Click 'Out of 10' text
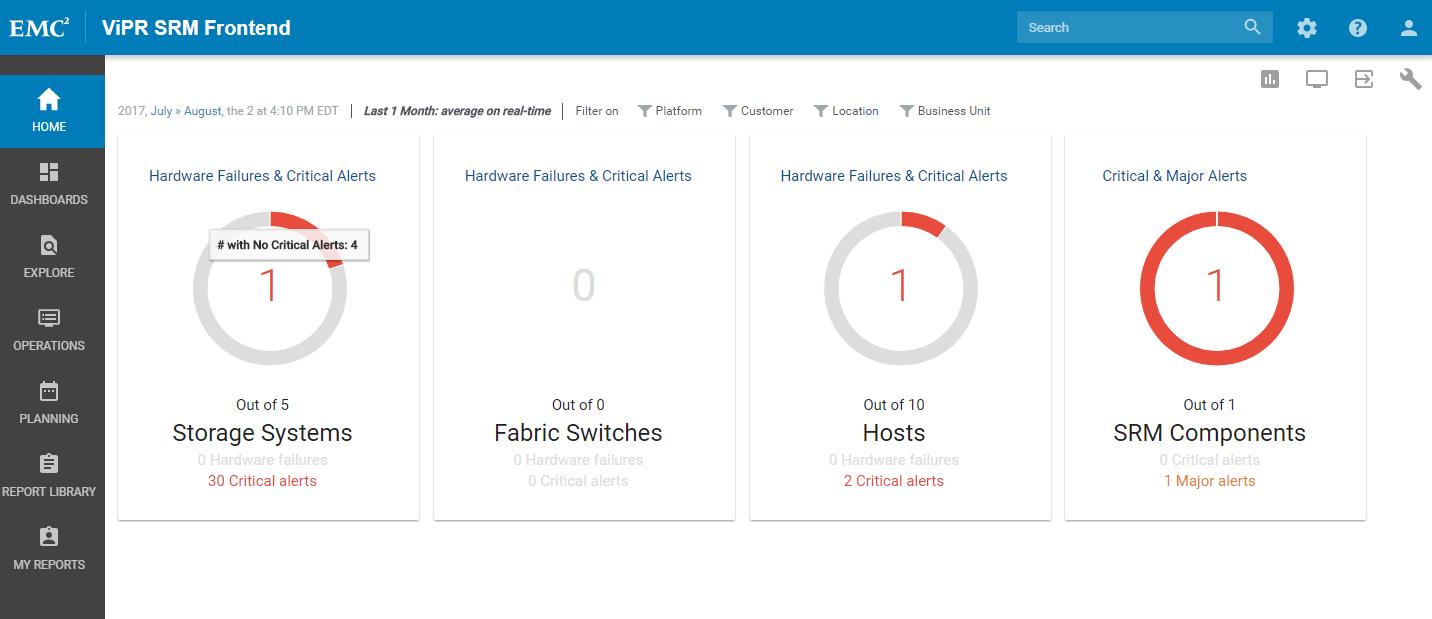This screenshot has width=1432, height=619. [894, 405]
